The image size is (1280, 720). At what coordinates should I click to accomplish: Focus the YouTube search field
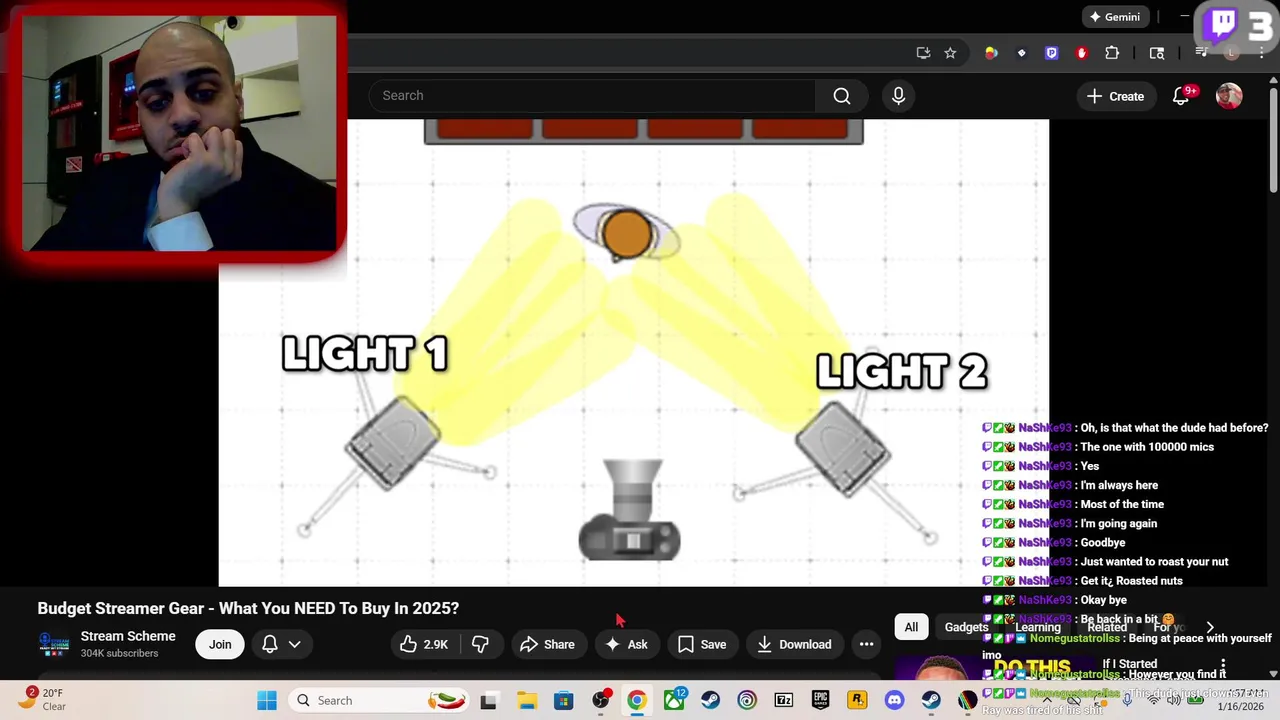click(591, 96)
